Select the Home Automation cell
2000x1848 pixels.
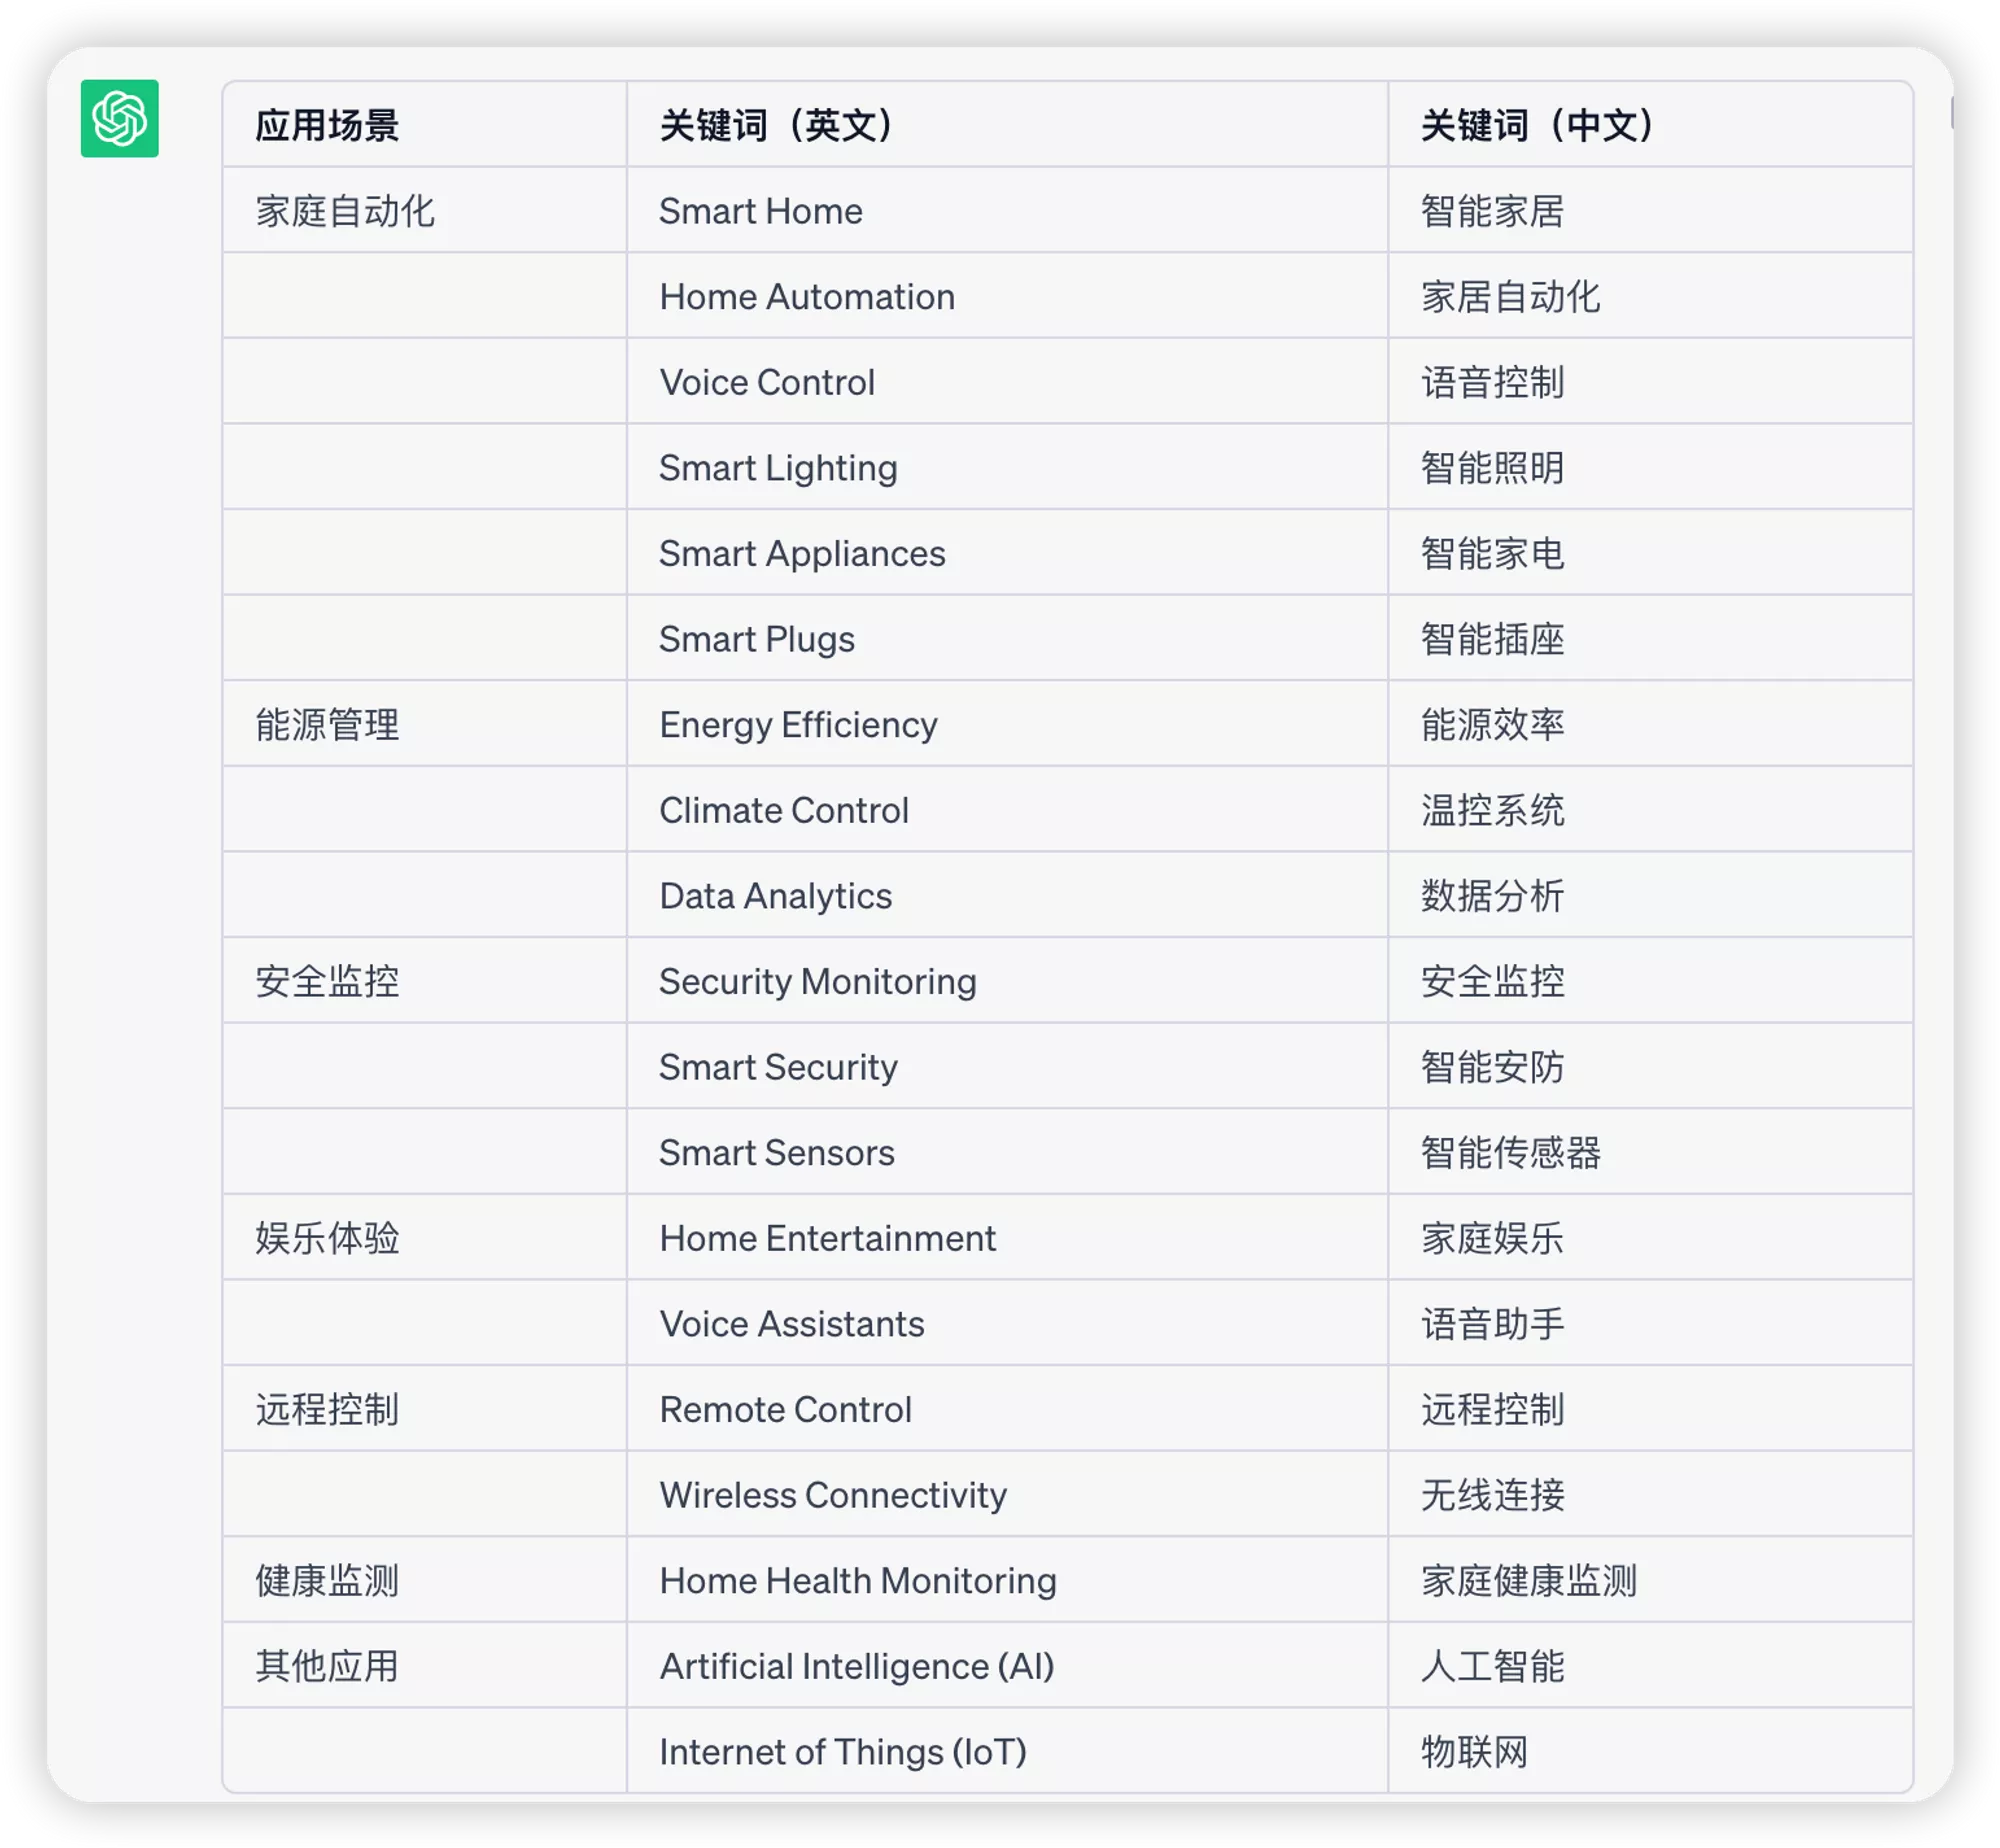coord(806,297)
